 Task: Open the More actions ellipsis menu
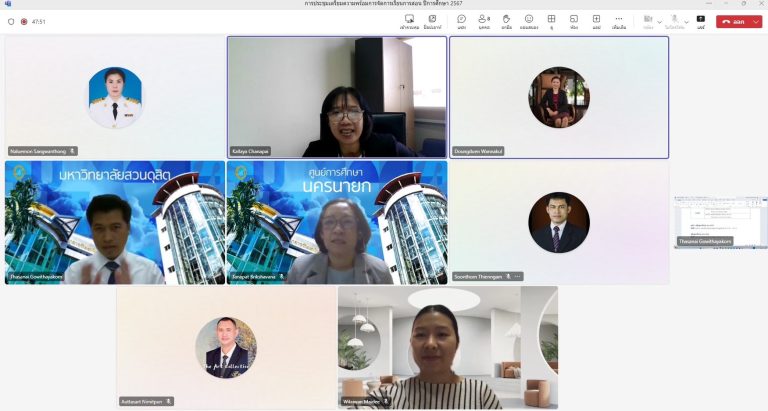(619, 20)
